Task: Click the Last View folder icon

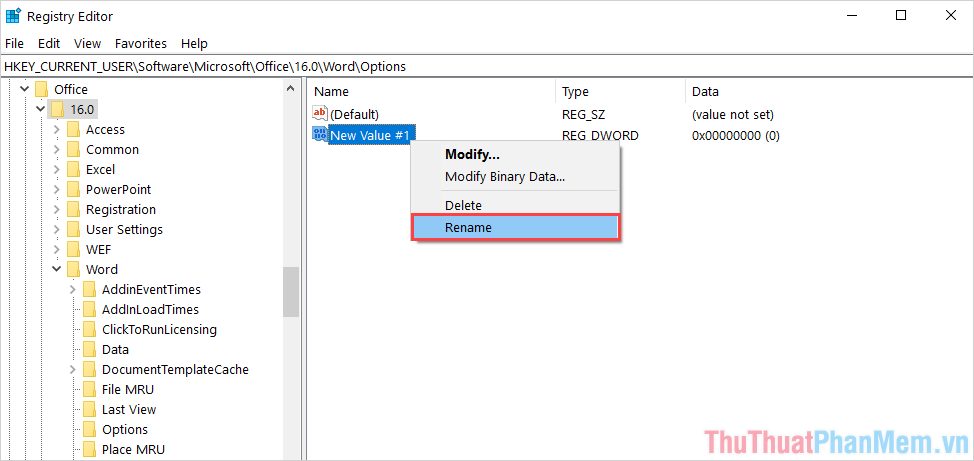Action: point(90,409)
